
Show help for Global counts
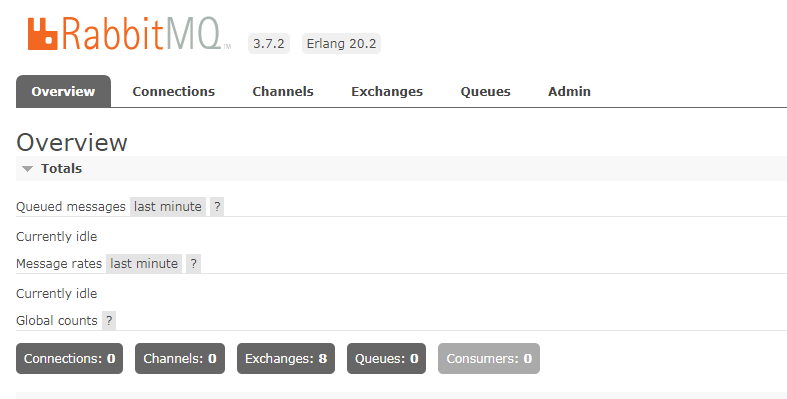(x=109, y=320)
